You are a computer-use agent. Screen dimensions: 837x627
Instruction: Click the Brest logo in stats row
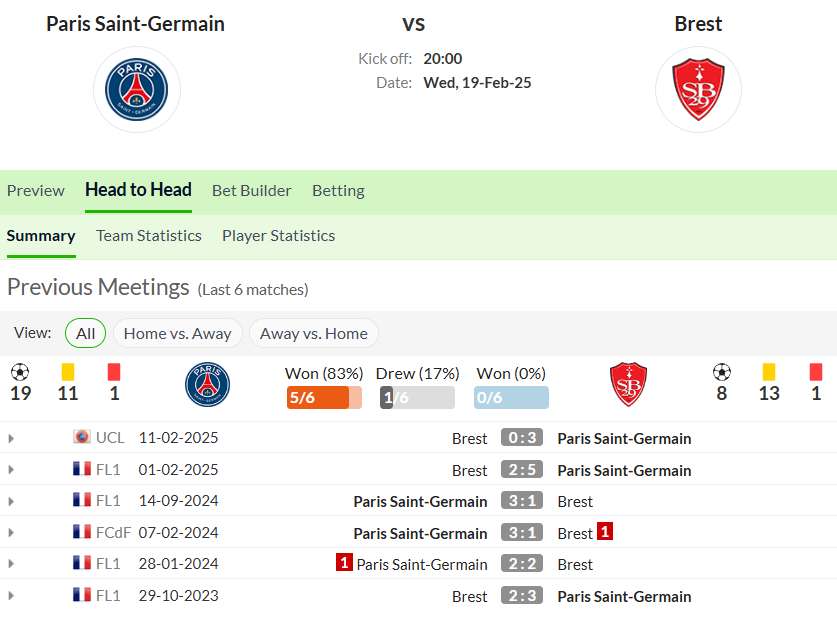click(628, 384)
